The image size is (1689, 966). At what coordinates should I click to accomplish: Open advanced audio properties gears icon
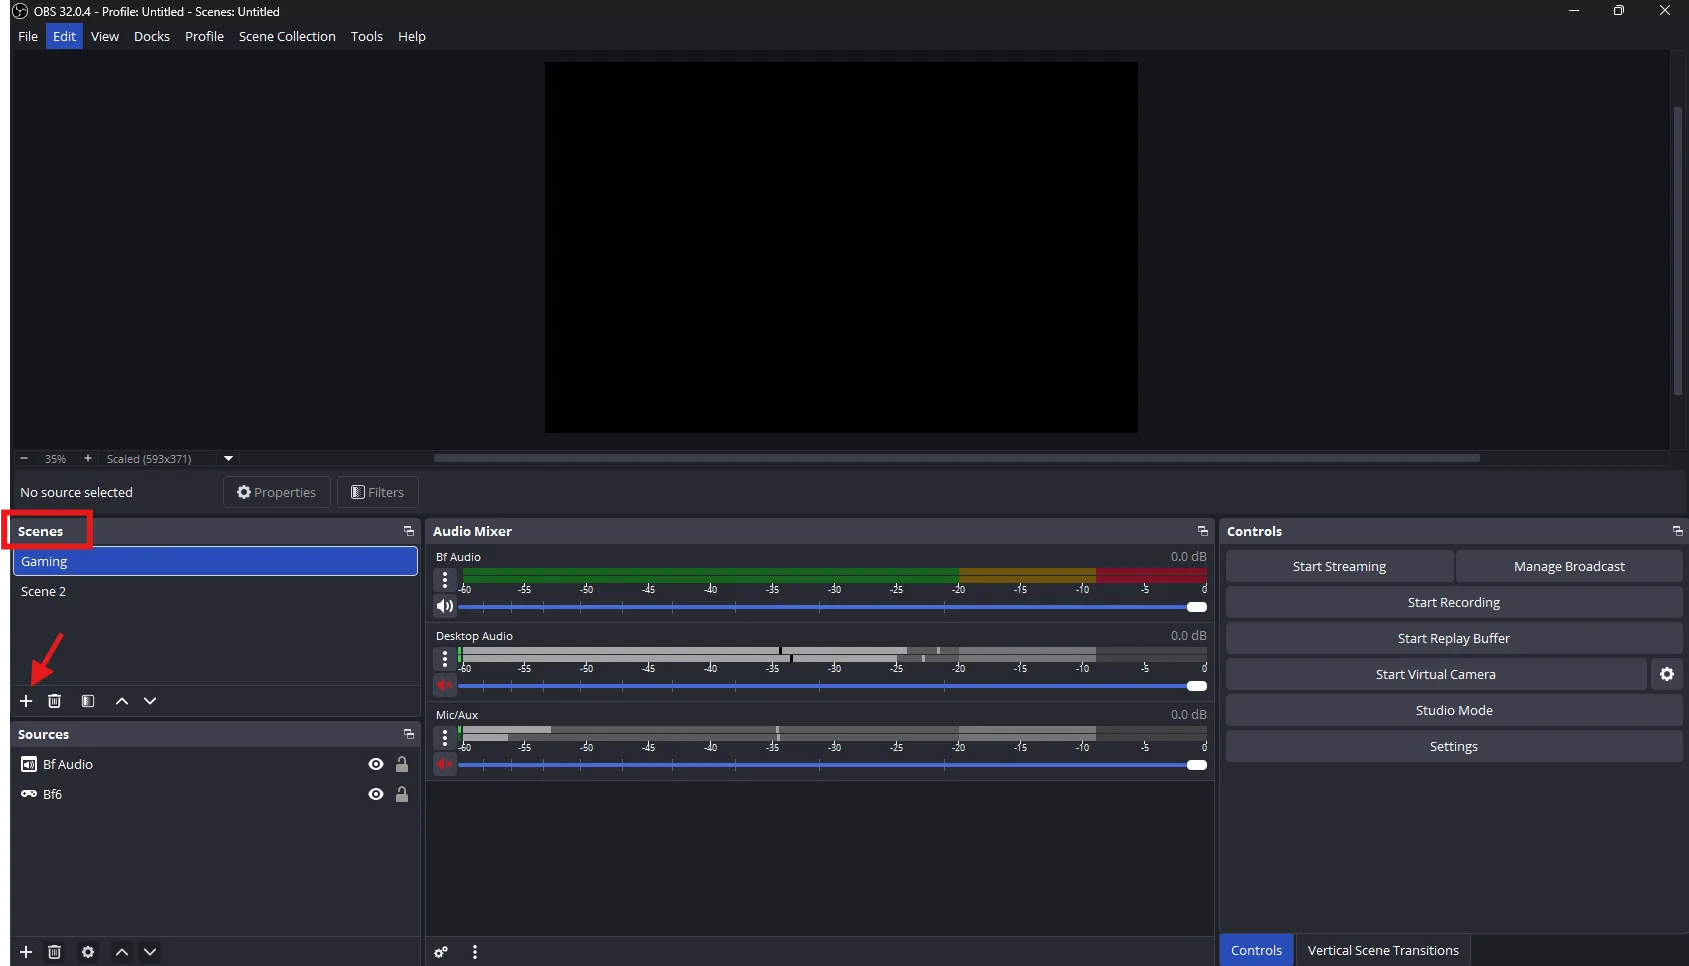[441, 952]
